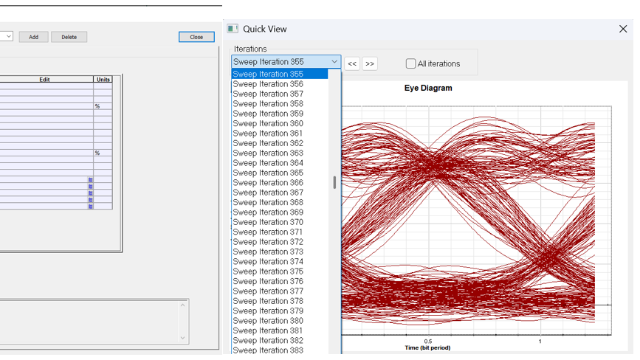Select Sweep Iteration 376 in the list
Viewport: 640px width, 360px height.
pyautogui.click(x=280, y=281)
